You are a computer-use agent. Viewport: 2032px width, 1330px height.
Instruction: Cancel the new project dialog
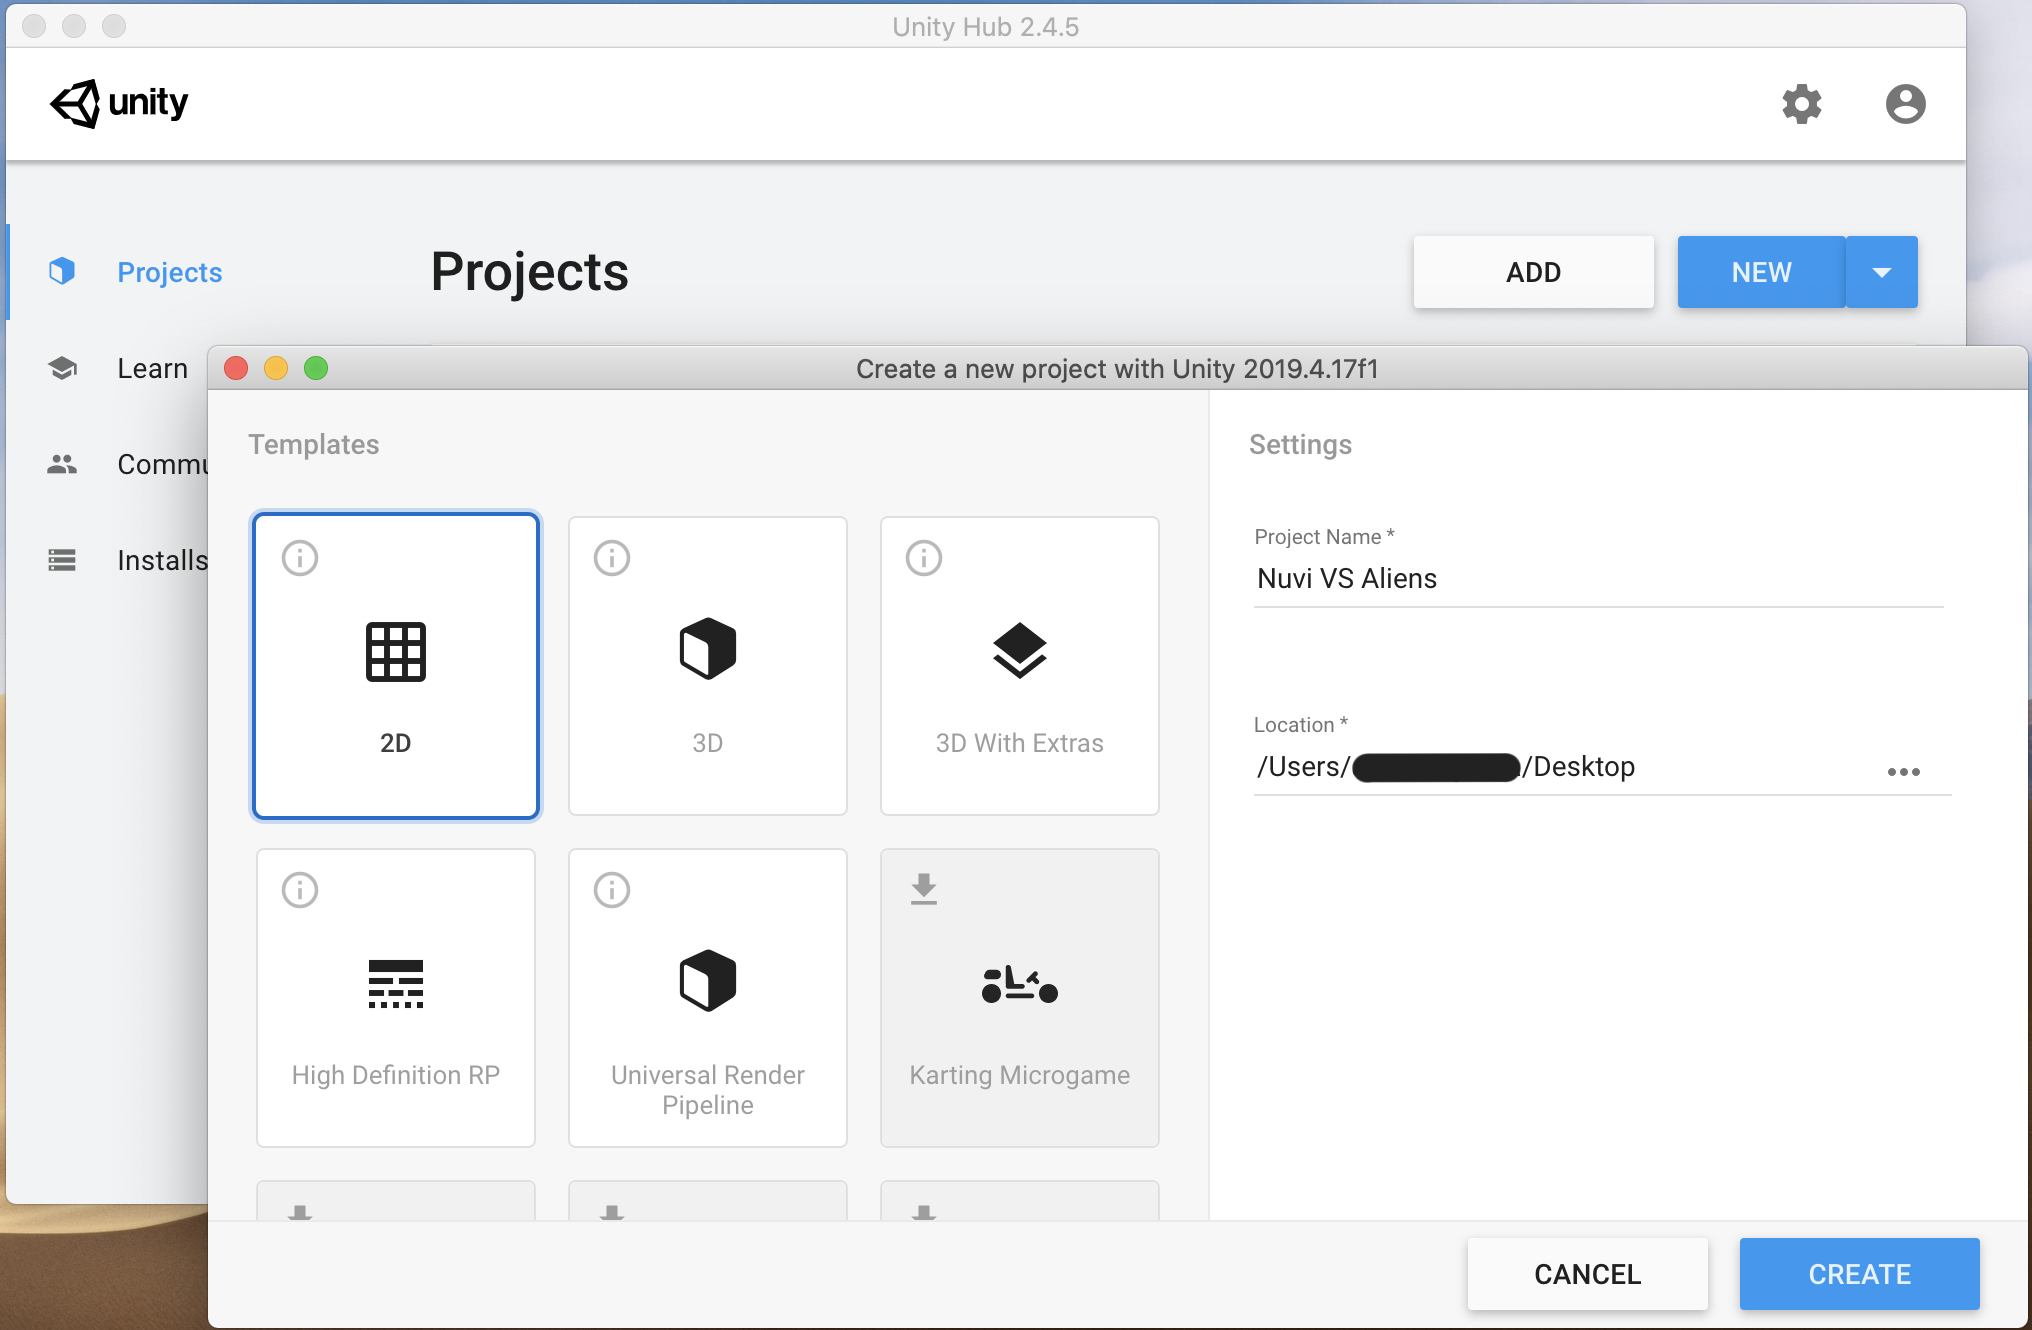(1587, 1274)
